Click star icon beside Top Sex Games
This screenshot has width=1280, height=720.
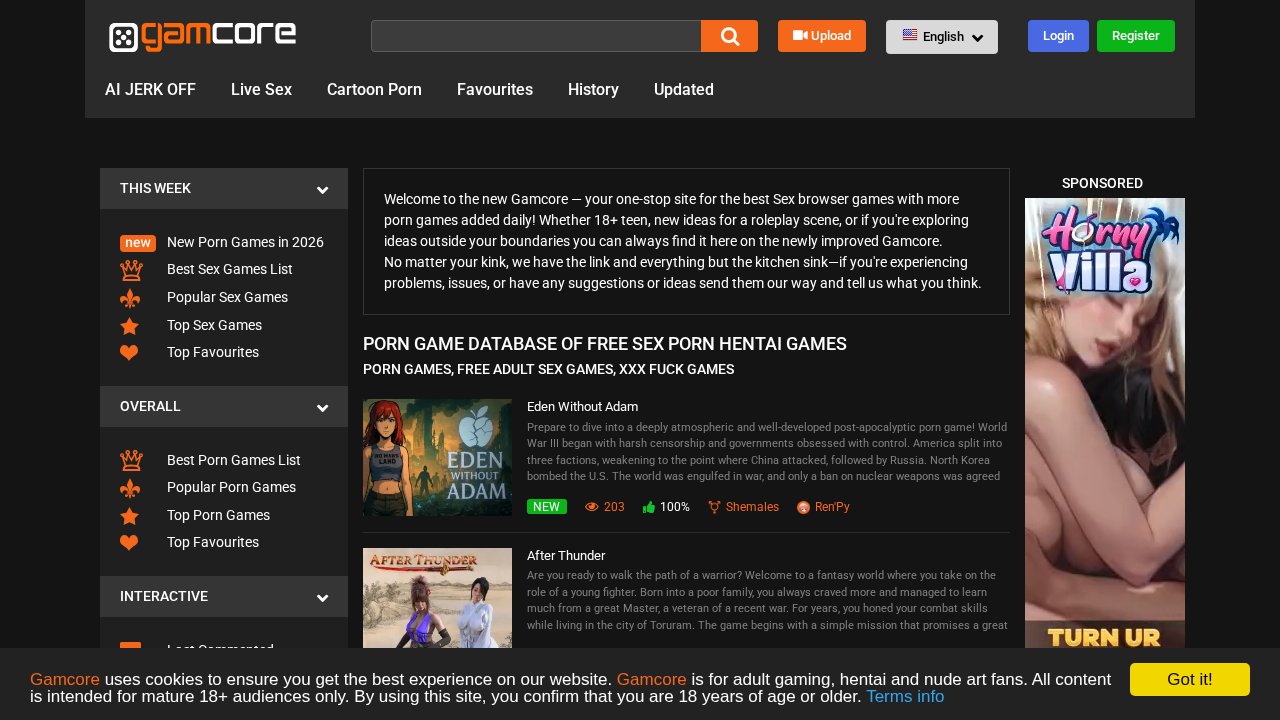click(x=129, y=326)
